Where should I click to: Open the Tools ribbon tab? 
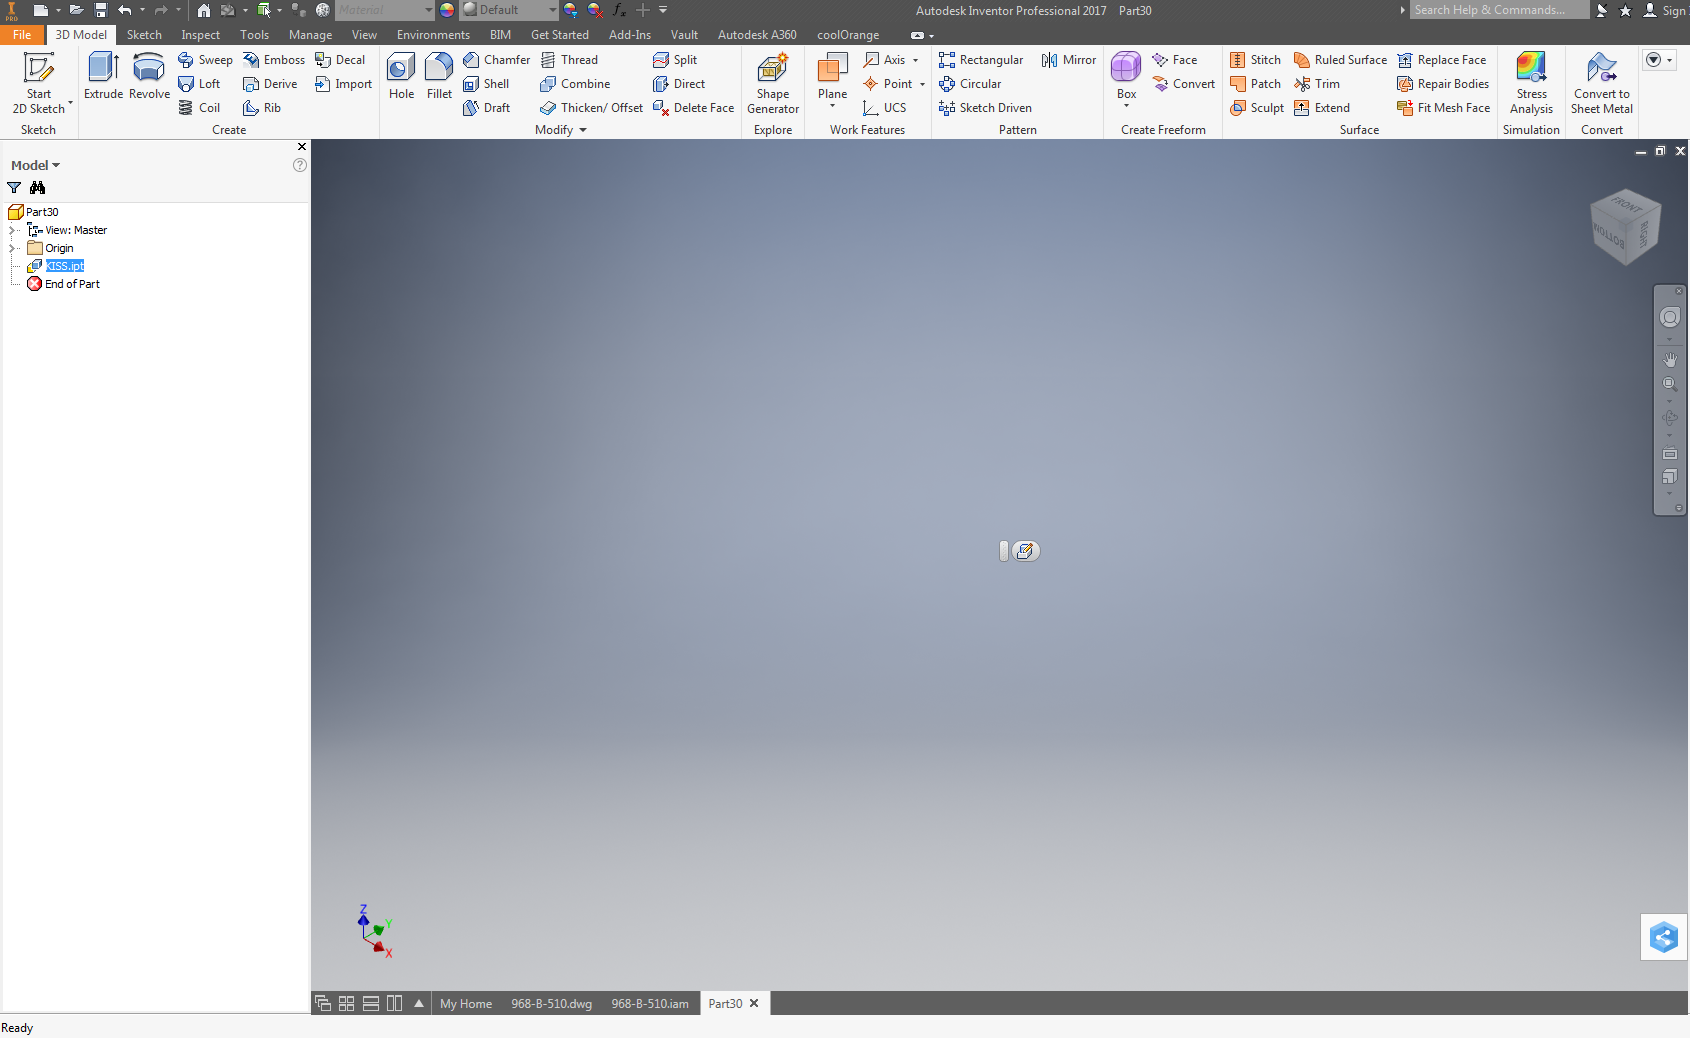point(254,35)
